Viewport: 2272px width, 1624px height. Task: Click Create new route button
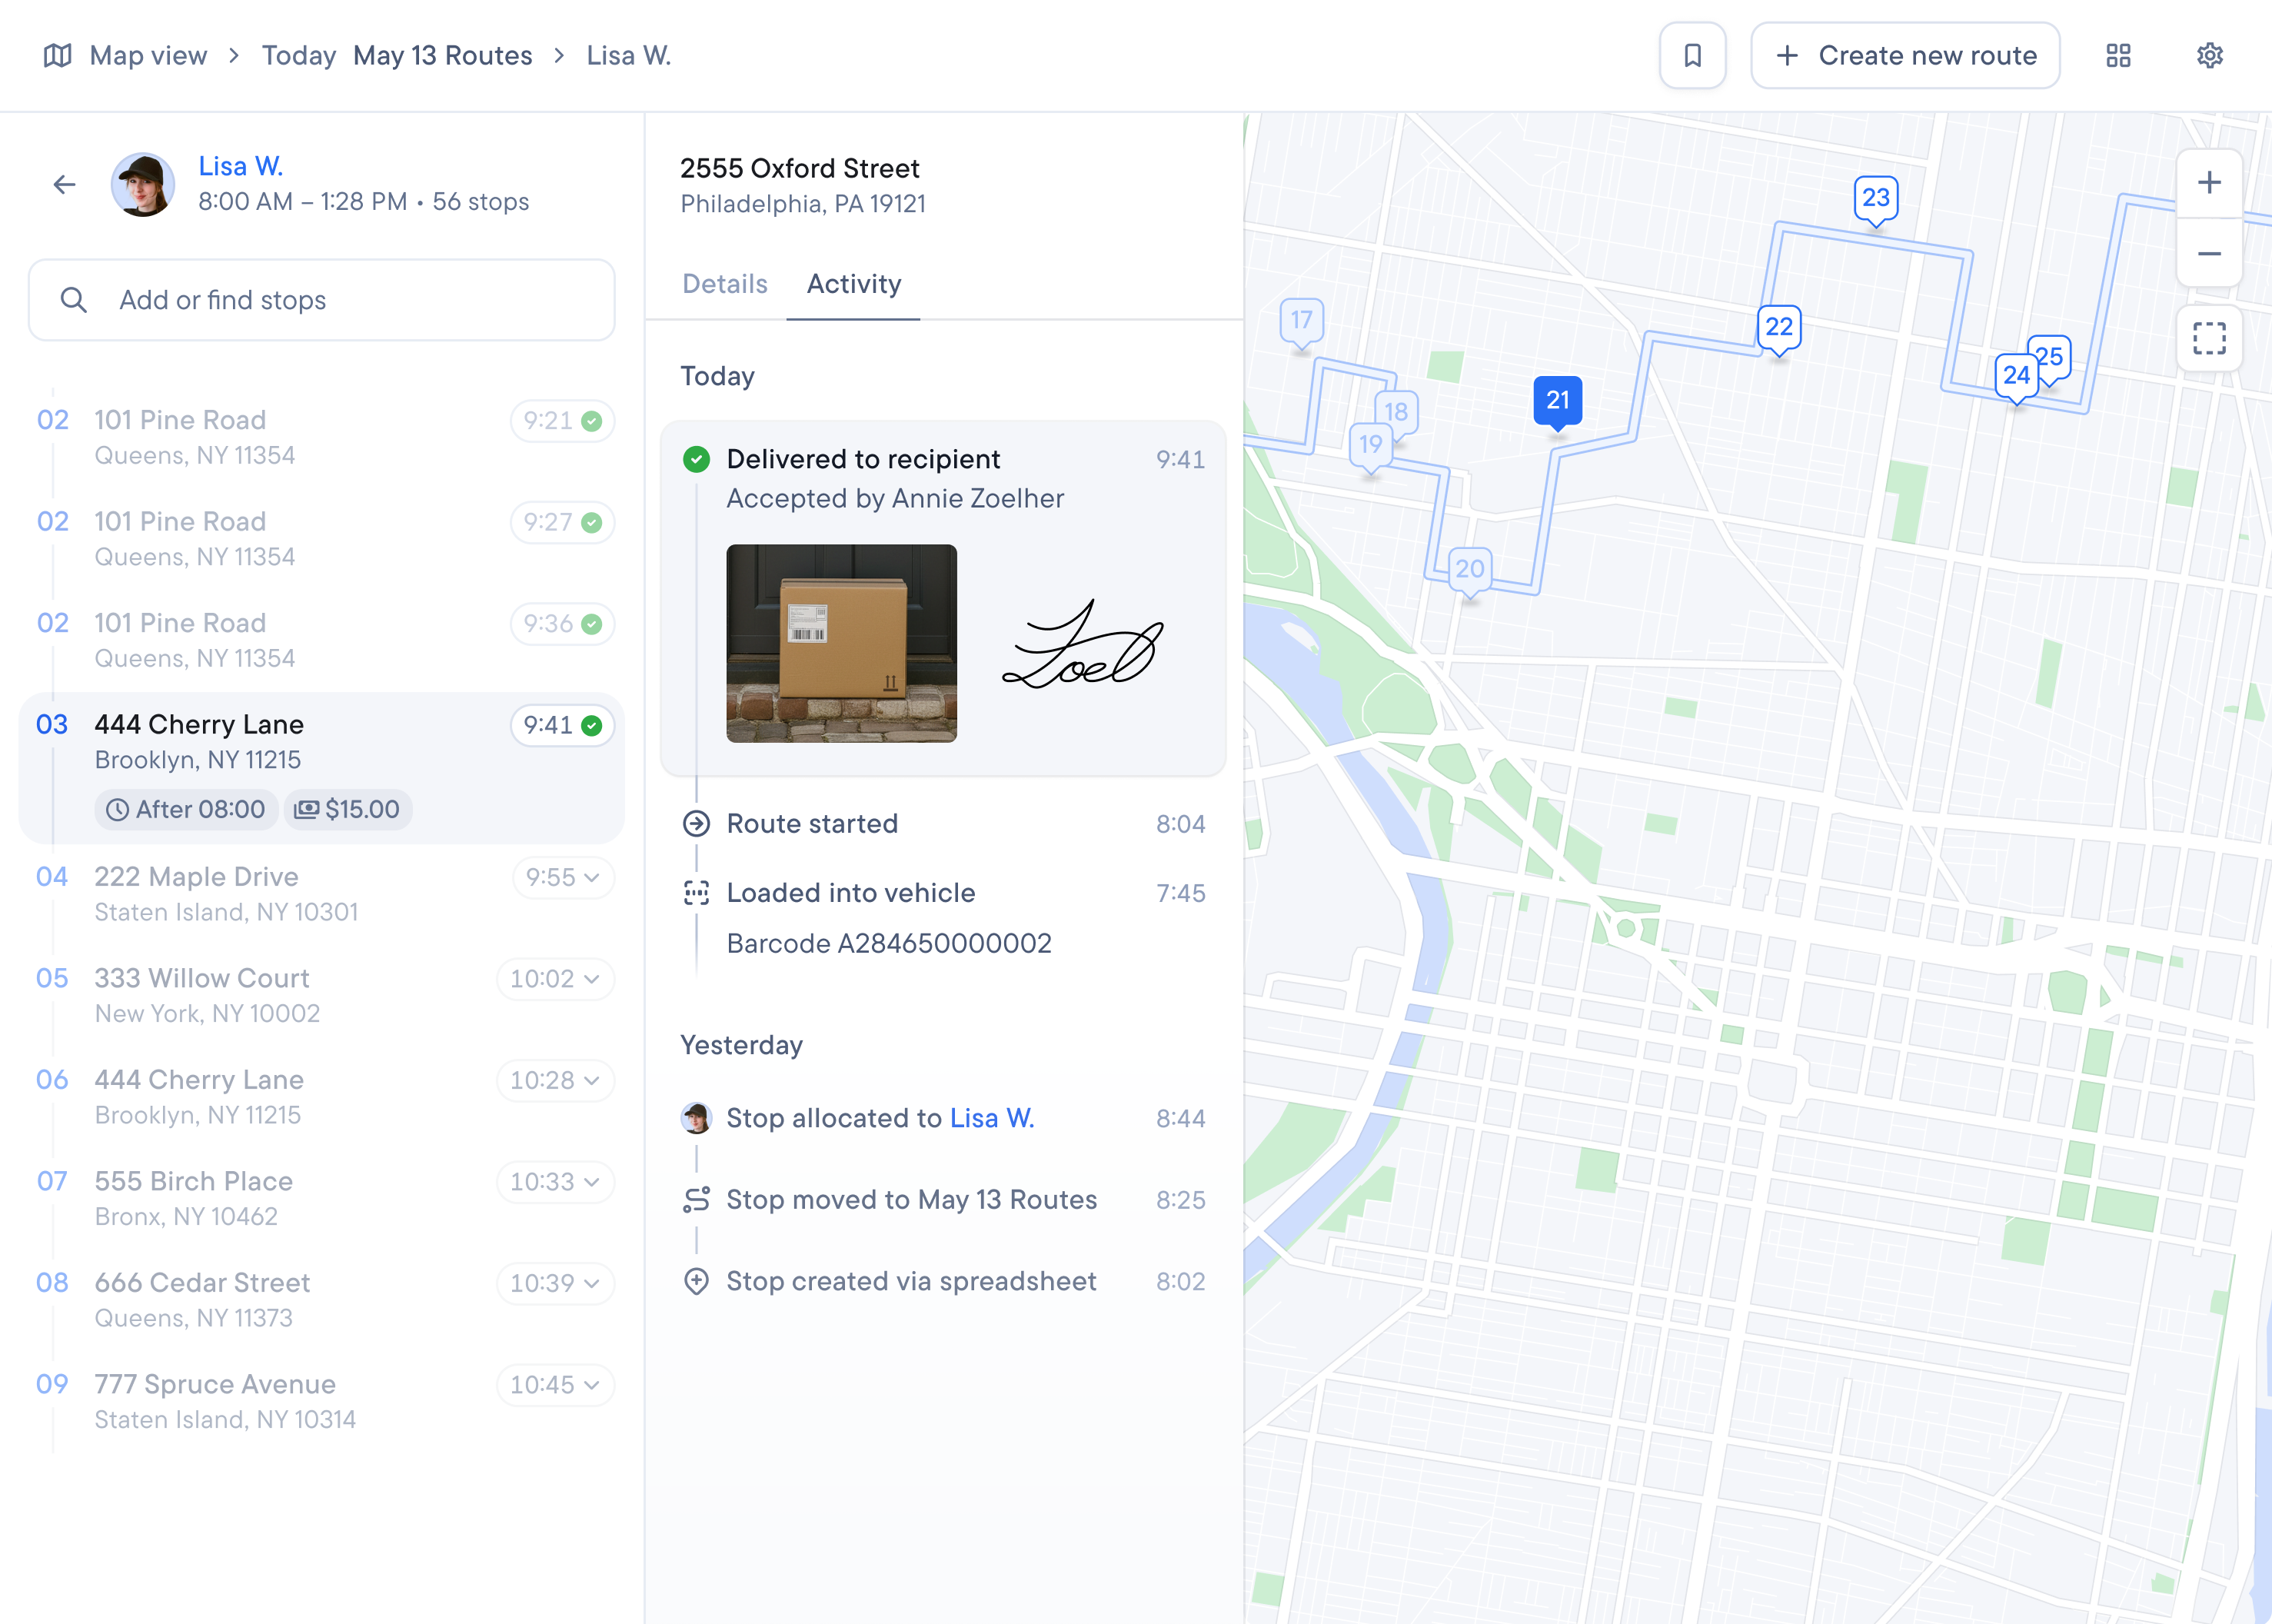coord(1905,55)
